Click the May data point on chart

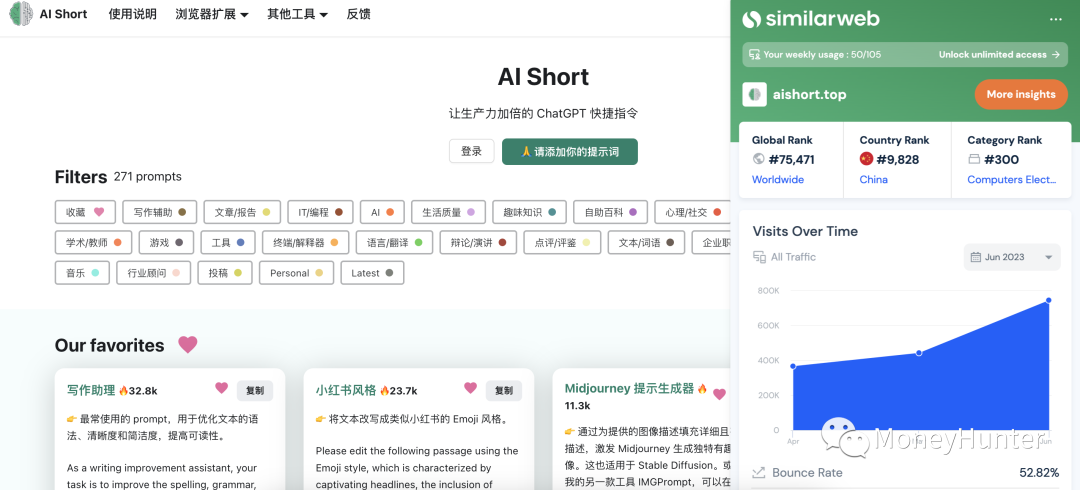pos(920,353)
